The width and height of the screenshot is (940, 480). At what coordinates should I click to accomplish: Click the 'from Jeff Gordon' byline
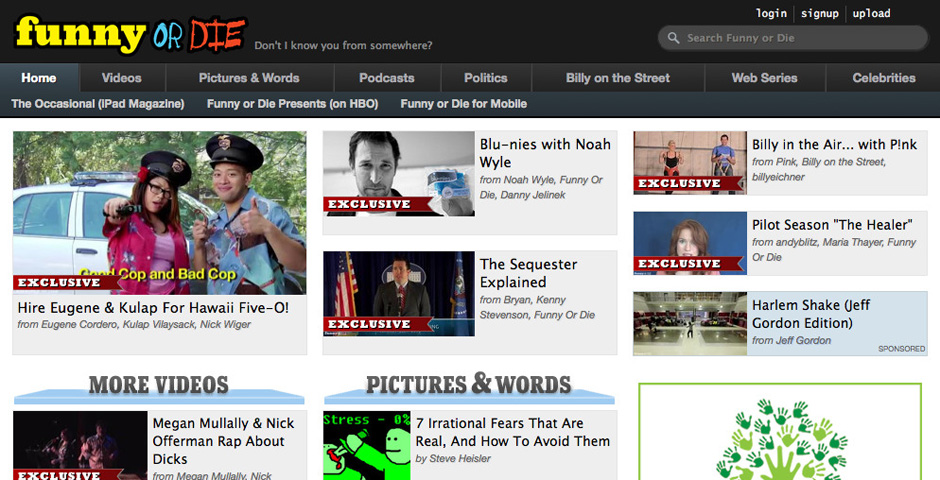point(791,340)
